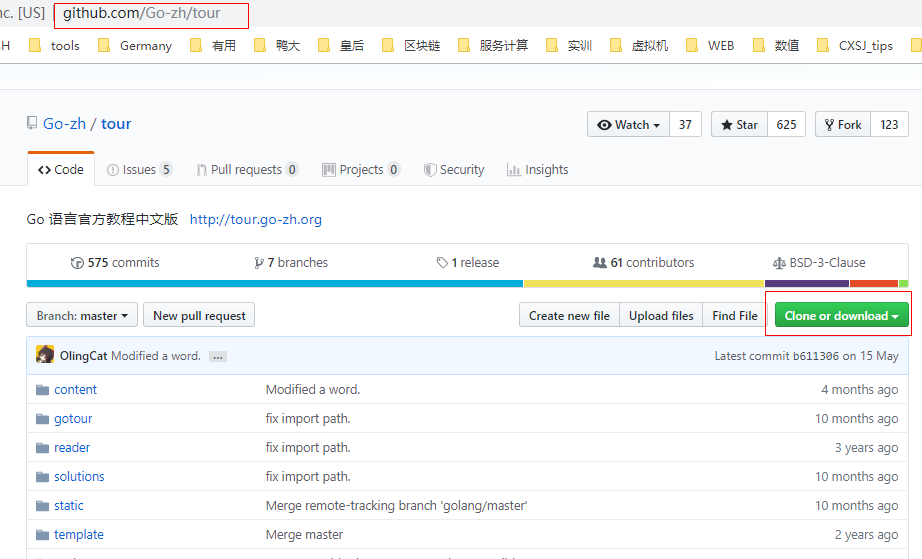
Task: Open the Go-zh organization link
Action: 64,123
